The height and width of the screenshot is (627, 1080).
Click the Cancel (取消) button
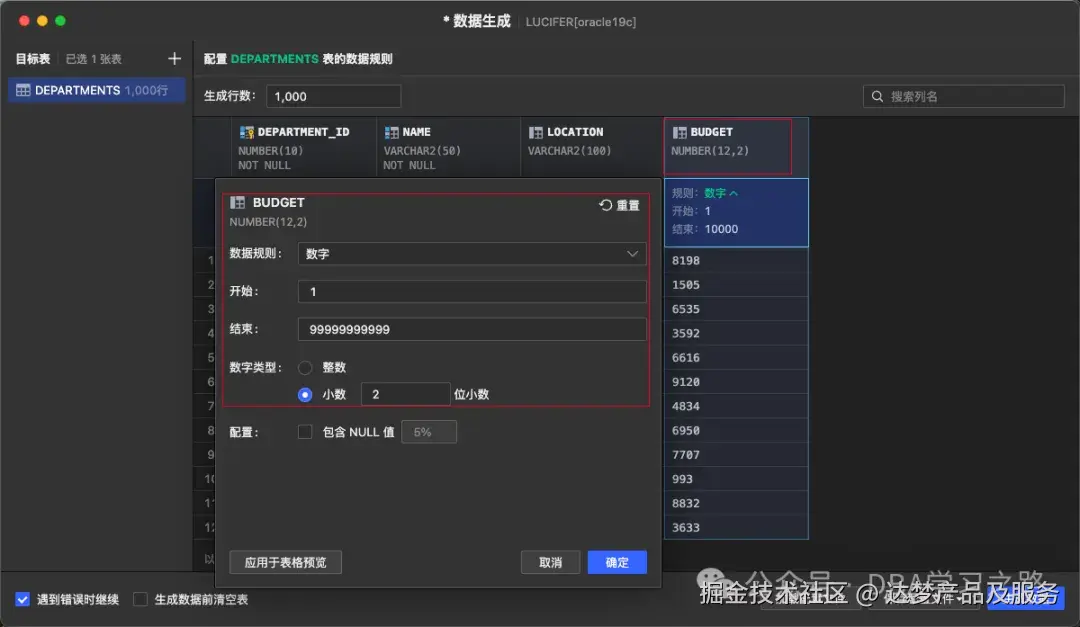tap(550, 562)
